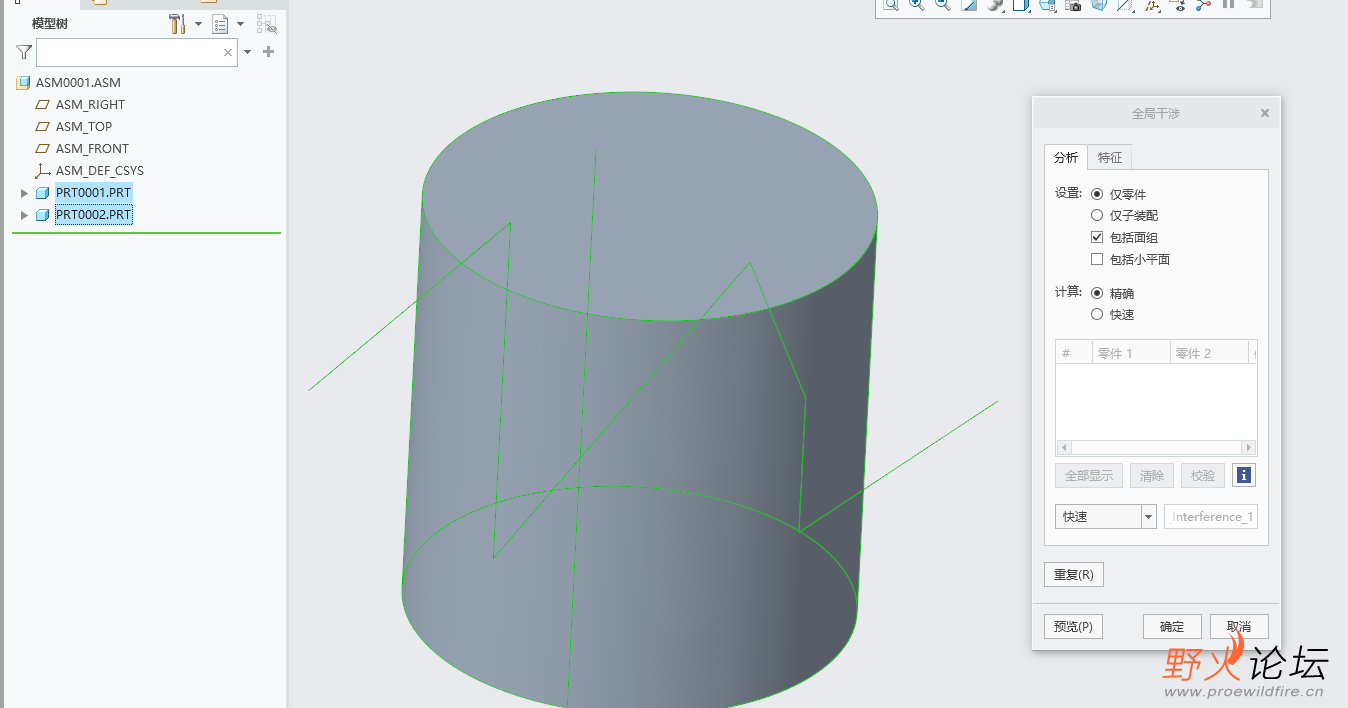Click the 零件 2 column header

pos(1209,353)
